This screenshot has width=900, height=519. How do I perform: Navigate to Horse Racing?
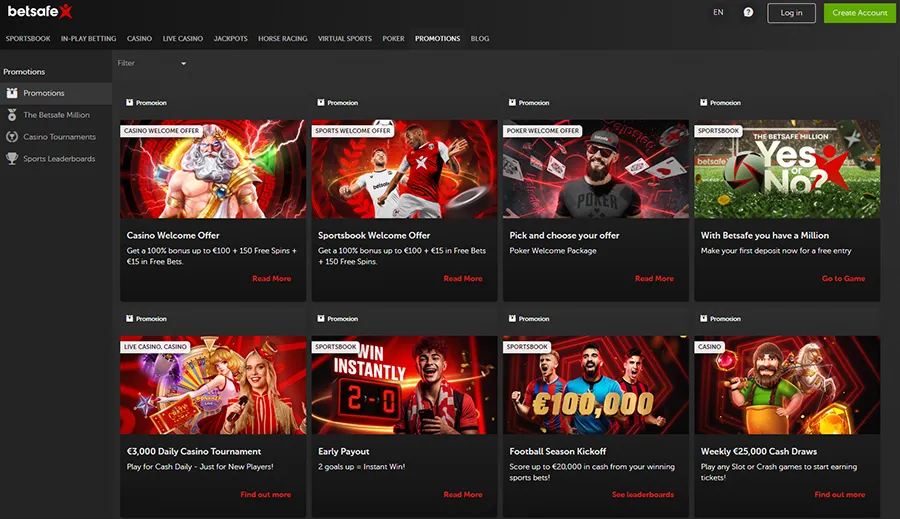[282, 38]
